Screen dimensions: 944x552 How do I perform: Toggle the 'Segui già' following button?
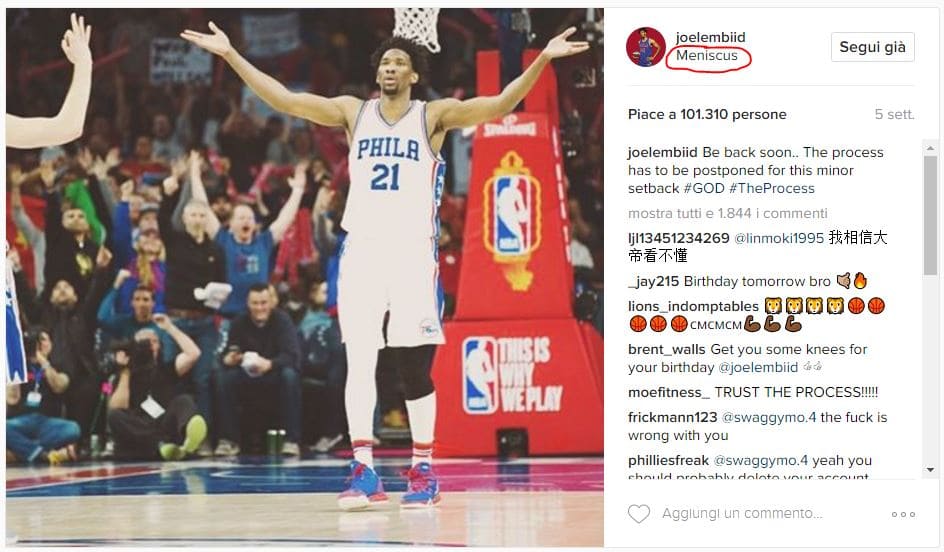tap(872, 47)
